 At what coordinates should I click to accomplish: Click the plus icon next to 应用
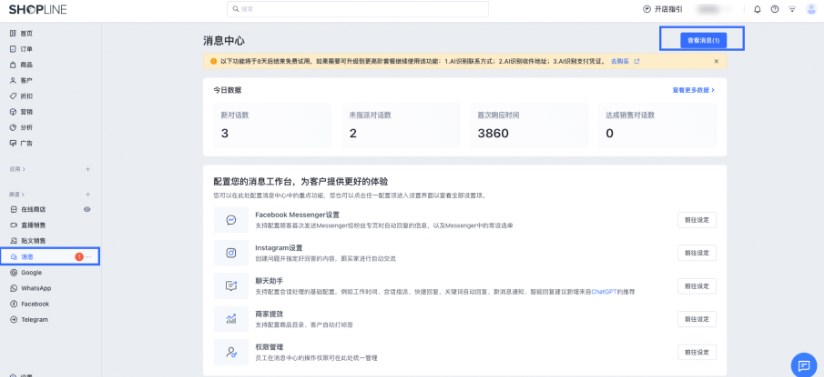point(88,169)
